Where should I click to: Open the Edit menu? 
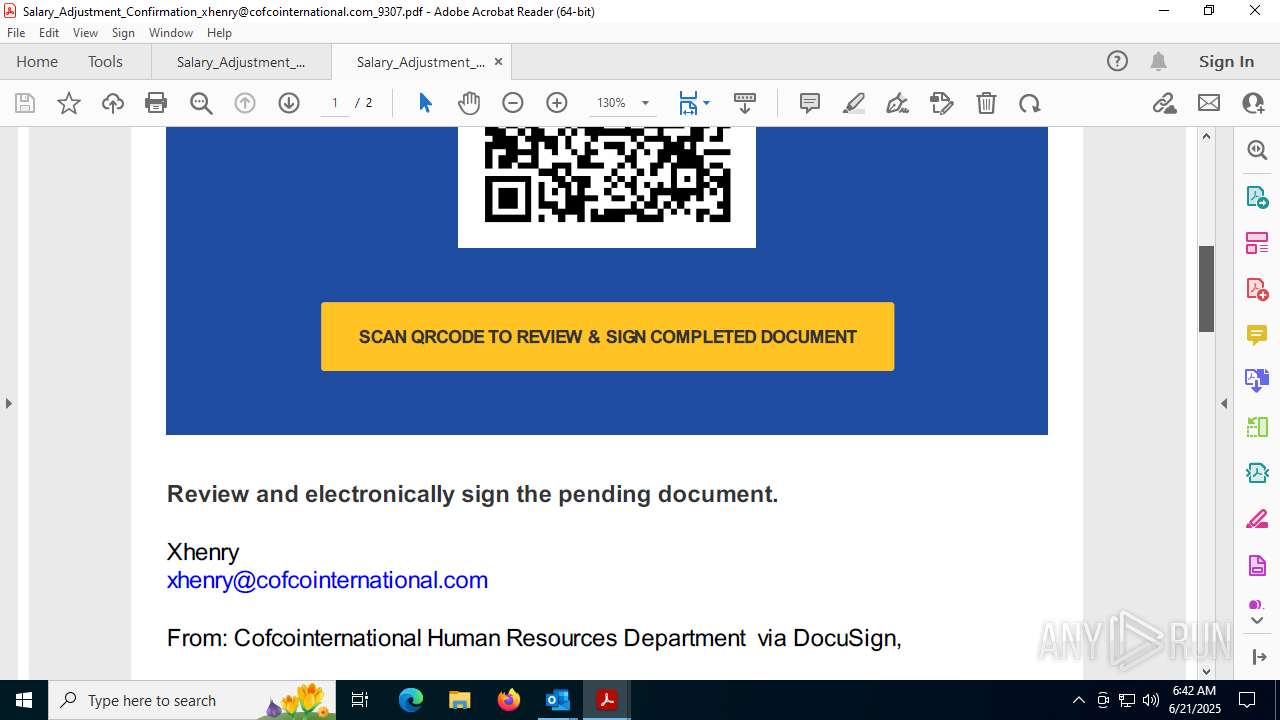coord(49,33)
